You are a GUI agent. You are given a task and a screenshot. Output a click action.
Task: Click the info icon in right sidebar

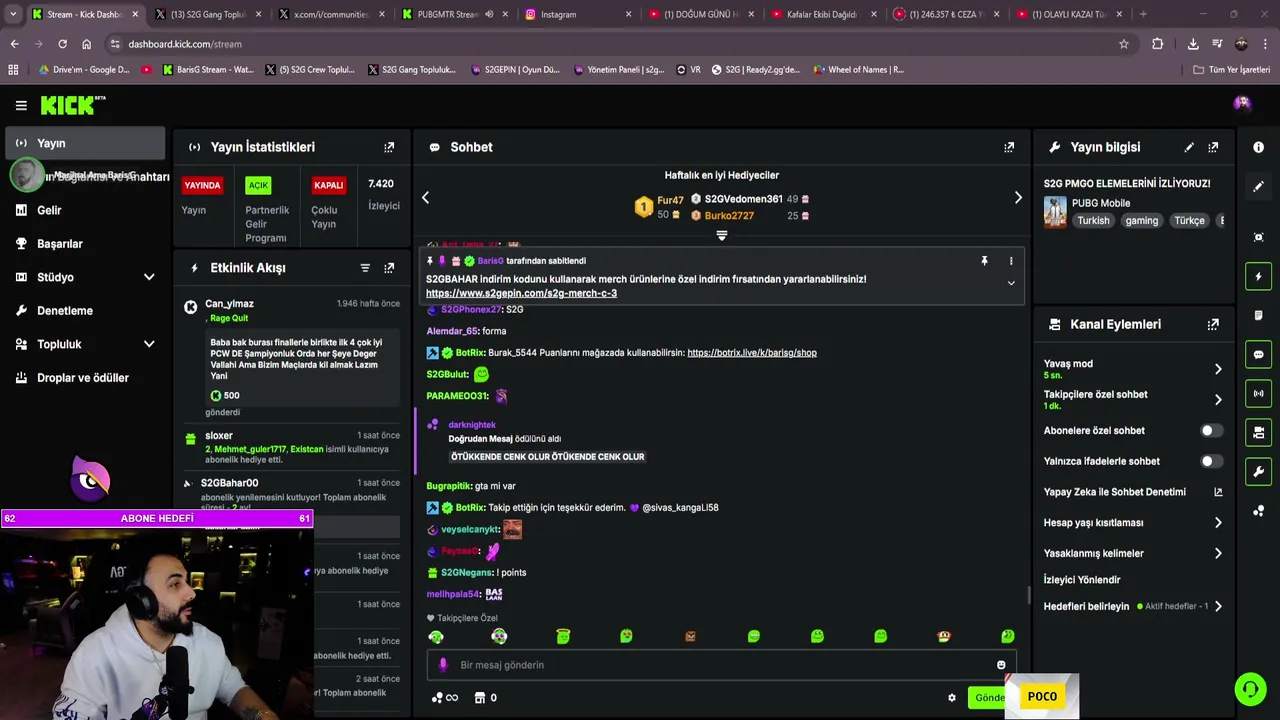[1258, 147]
